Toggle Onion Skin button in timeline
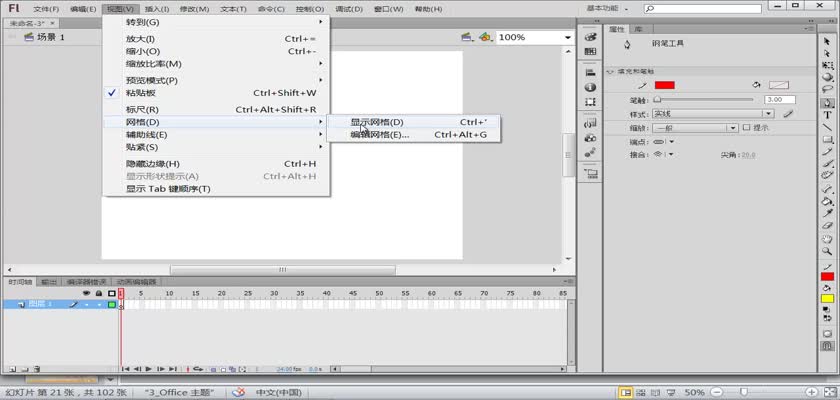 click(x=213, y=369)
